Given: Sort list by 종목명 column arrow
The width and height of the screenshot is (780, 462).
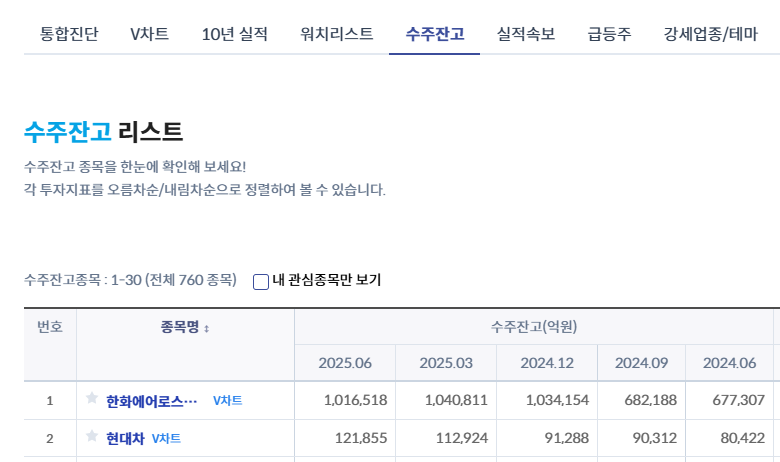Looking at the screenshot, I should pos(206,327).
